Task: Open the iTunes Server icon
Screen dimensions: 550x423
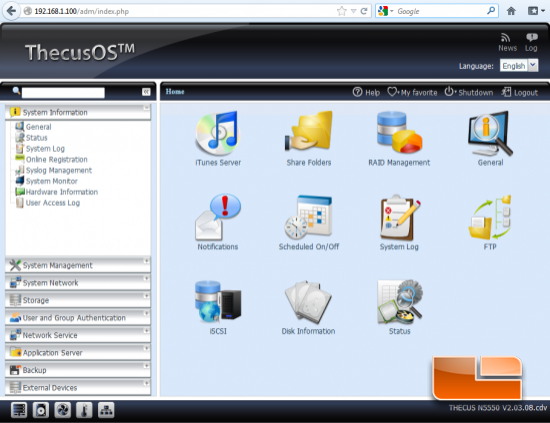Action: click(218, 134)
